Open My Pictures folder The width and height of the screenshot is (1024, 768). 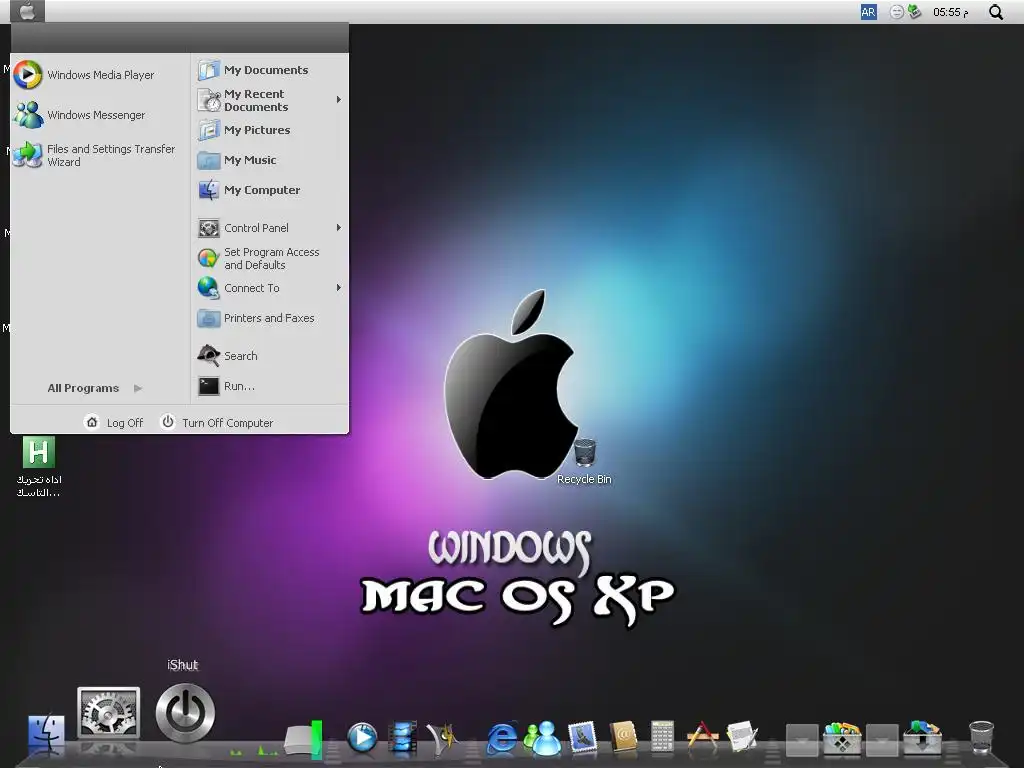click(x=244, y=130)
